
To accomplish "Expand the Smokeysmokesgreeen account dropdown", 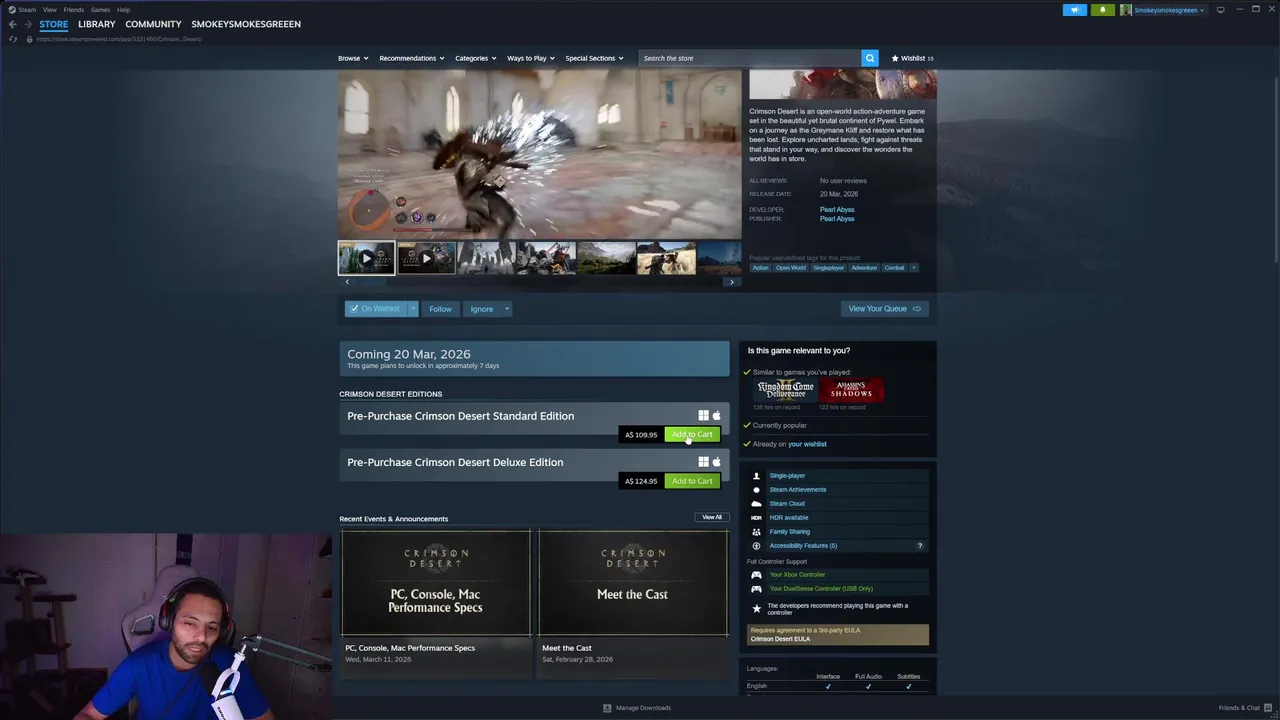I will click(1162, 10).
